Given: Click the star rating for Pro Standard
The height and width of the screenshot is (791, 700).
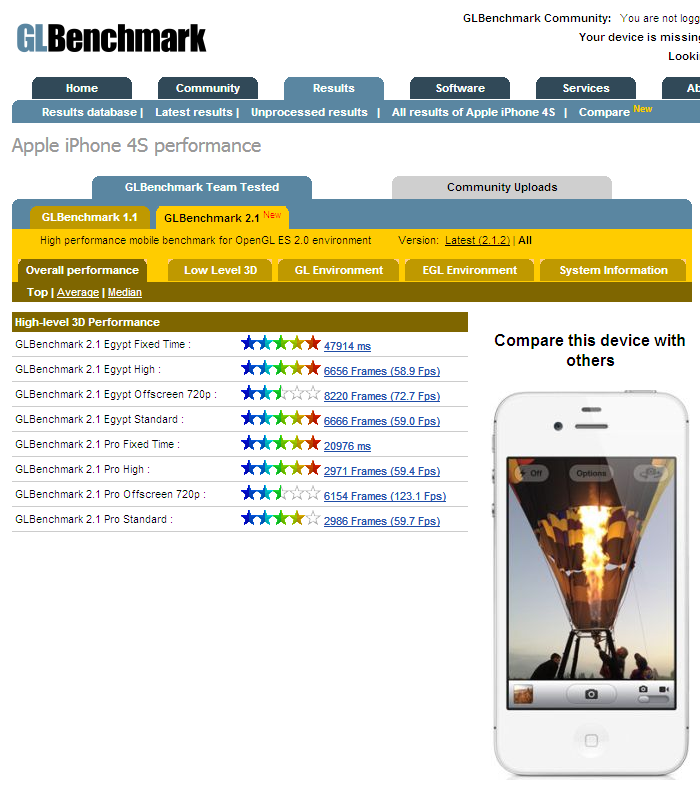Looking at the screenshot, I should click(x=280, y=519).
